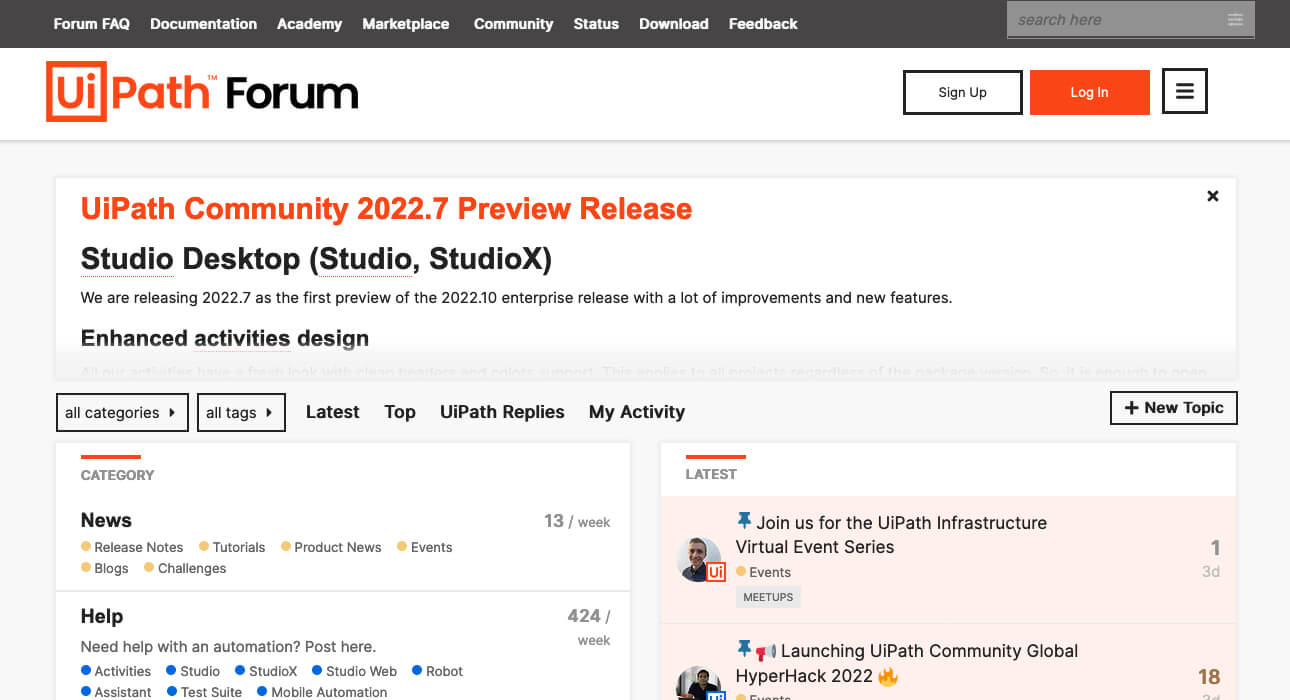Click the Sign Up button
Screen dimensions: 1290x700
(962, 91)
